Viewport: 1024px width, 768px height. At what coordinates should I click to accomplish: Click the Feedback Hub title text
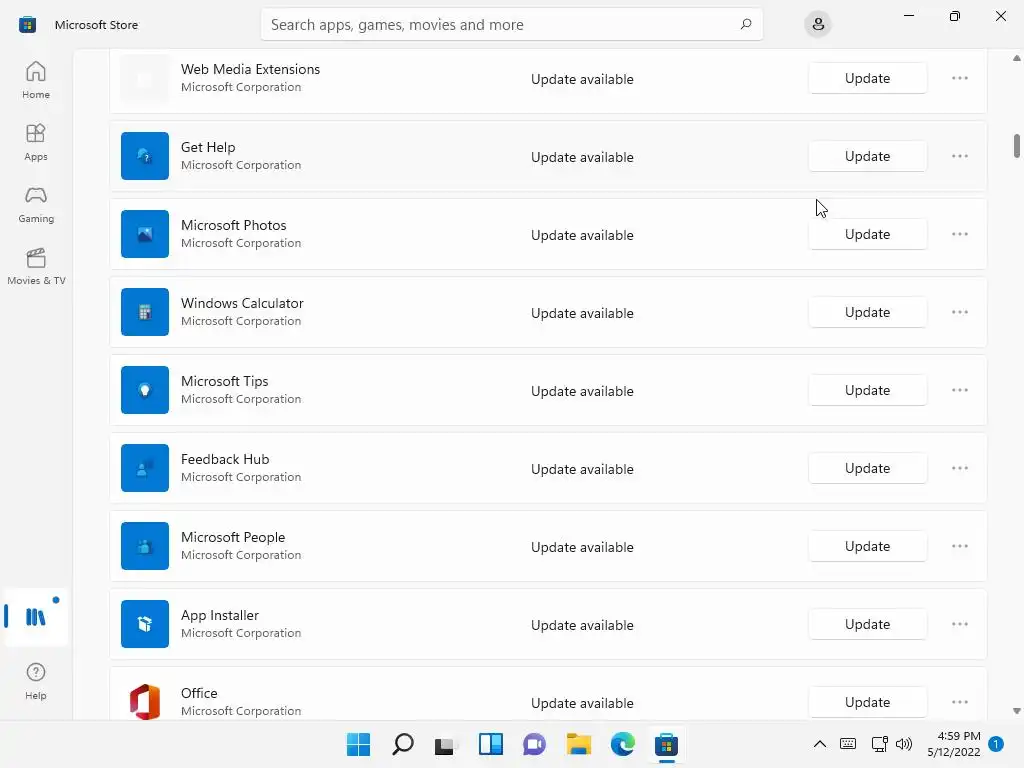225,459
